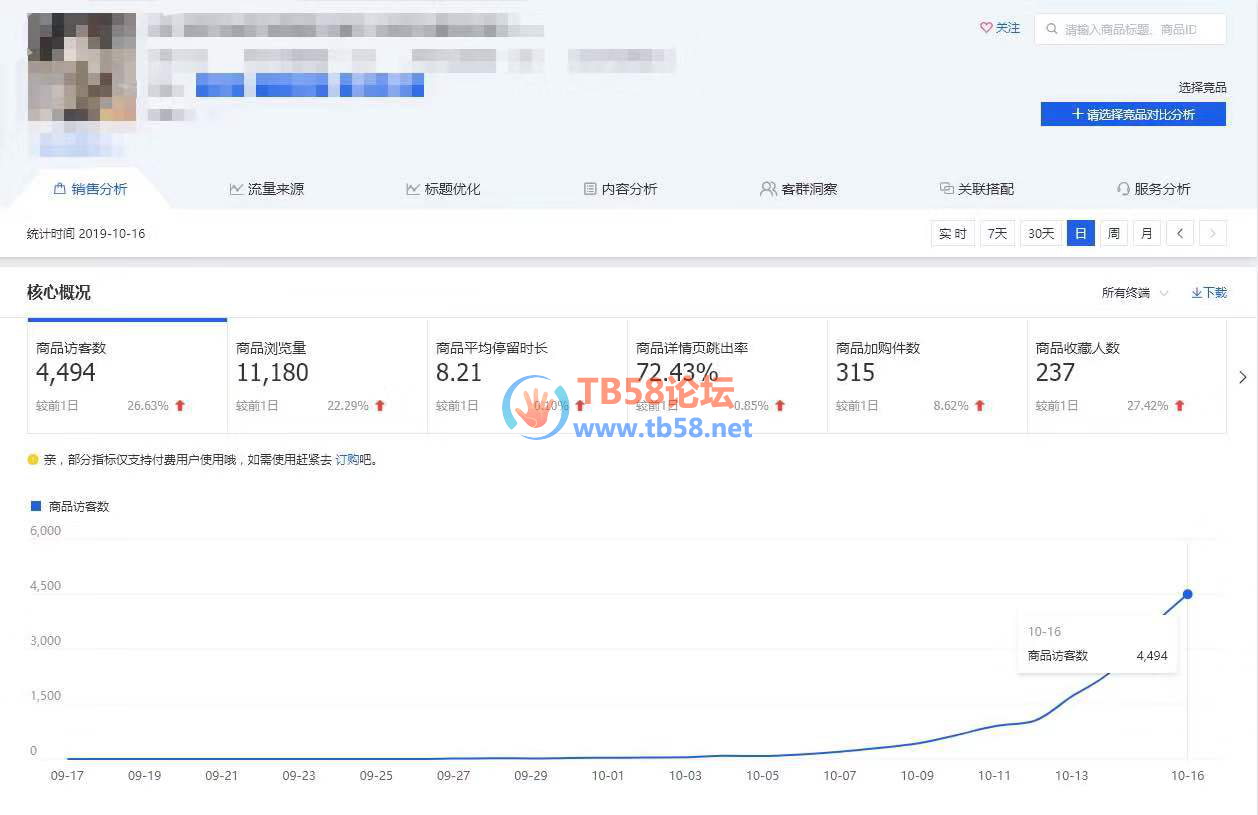Screen dimensions: 1258x815
Task: Click the product thumbnail image
Action: pos(82,67)
